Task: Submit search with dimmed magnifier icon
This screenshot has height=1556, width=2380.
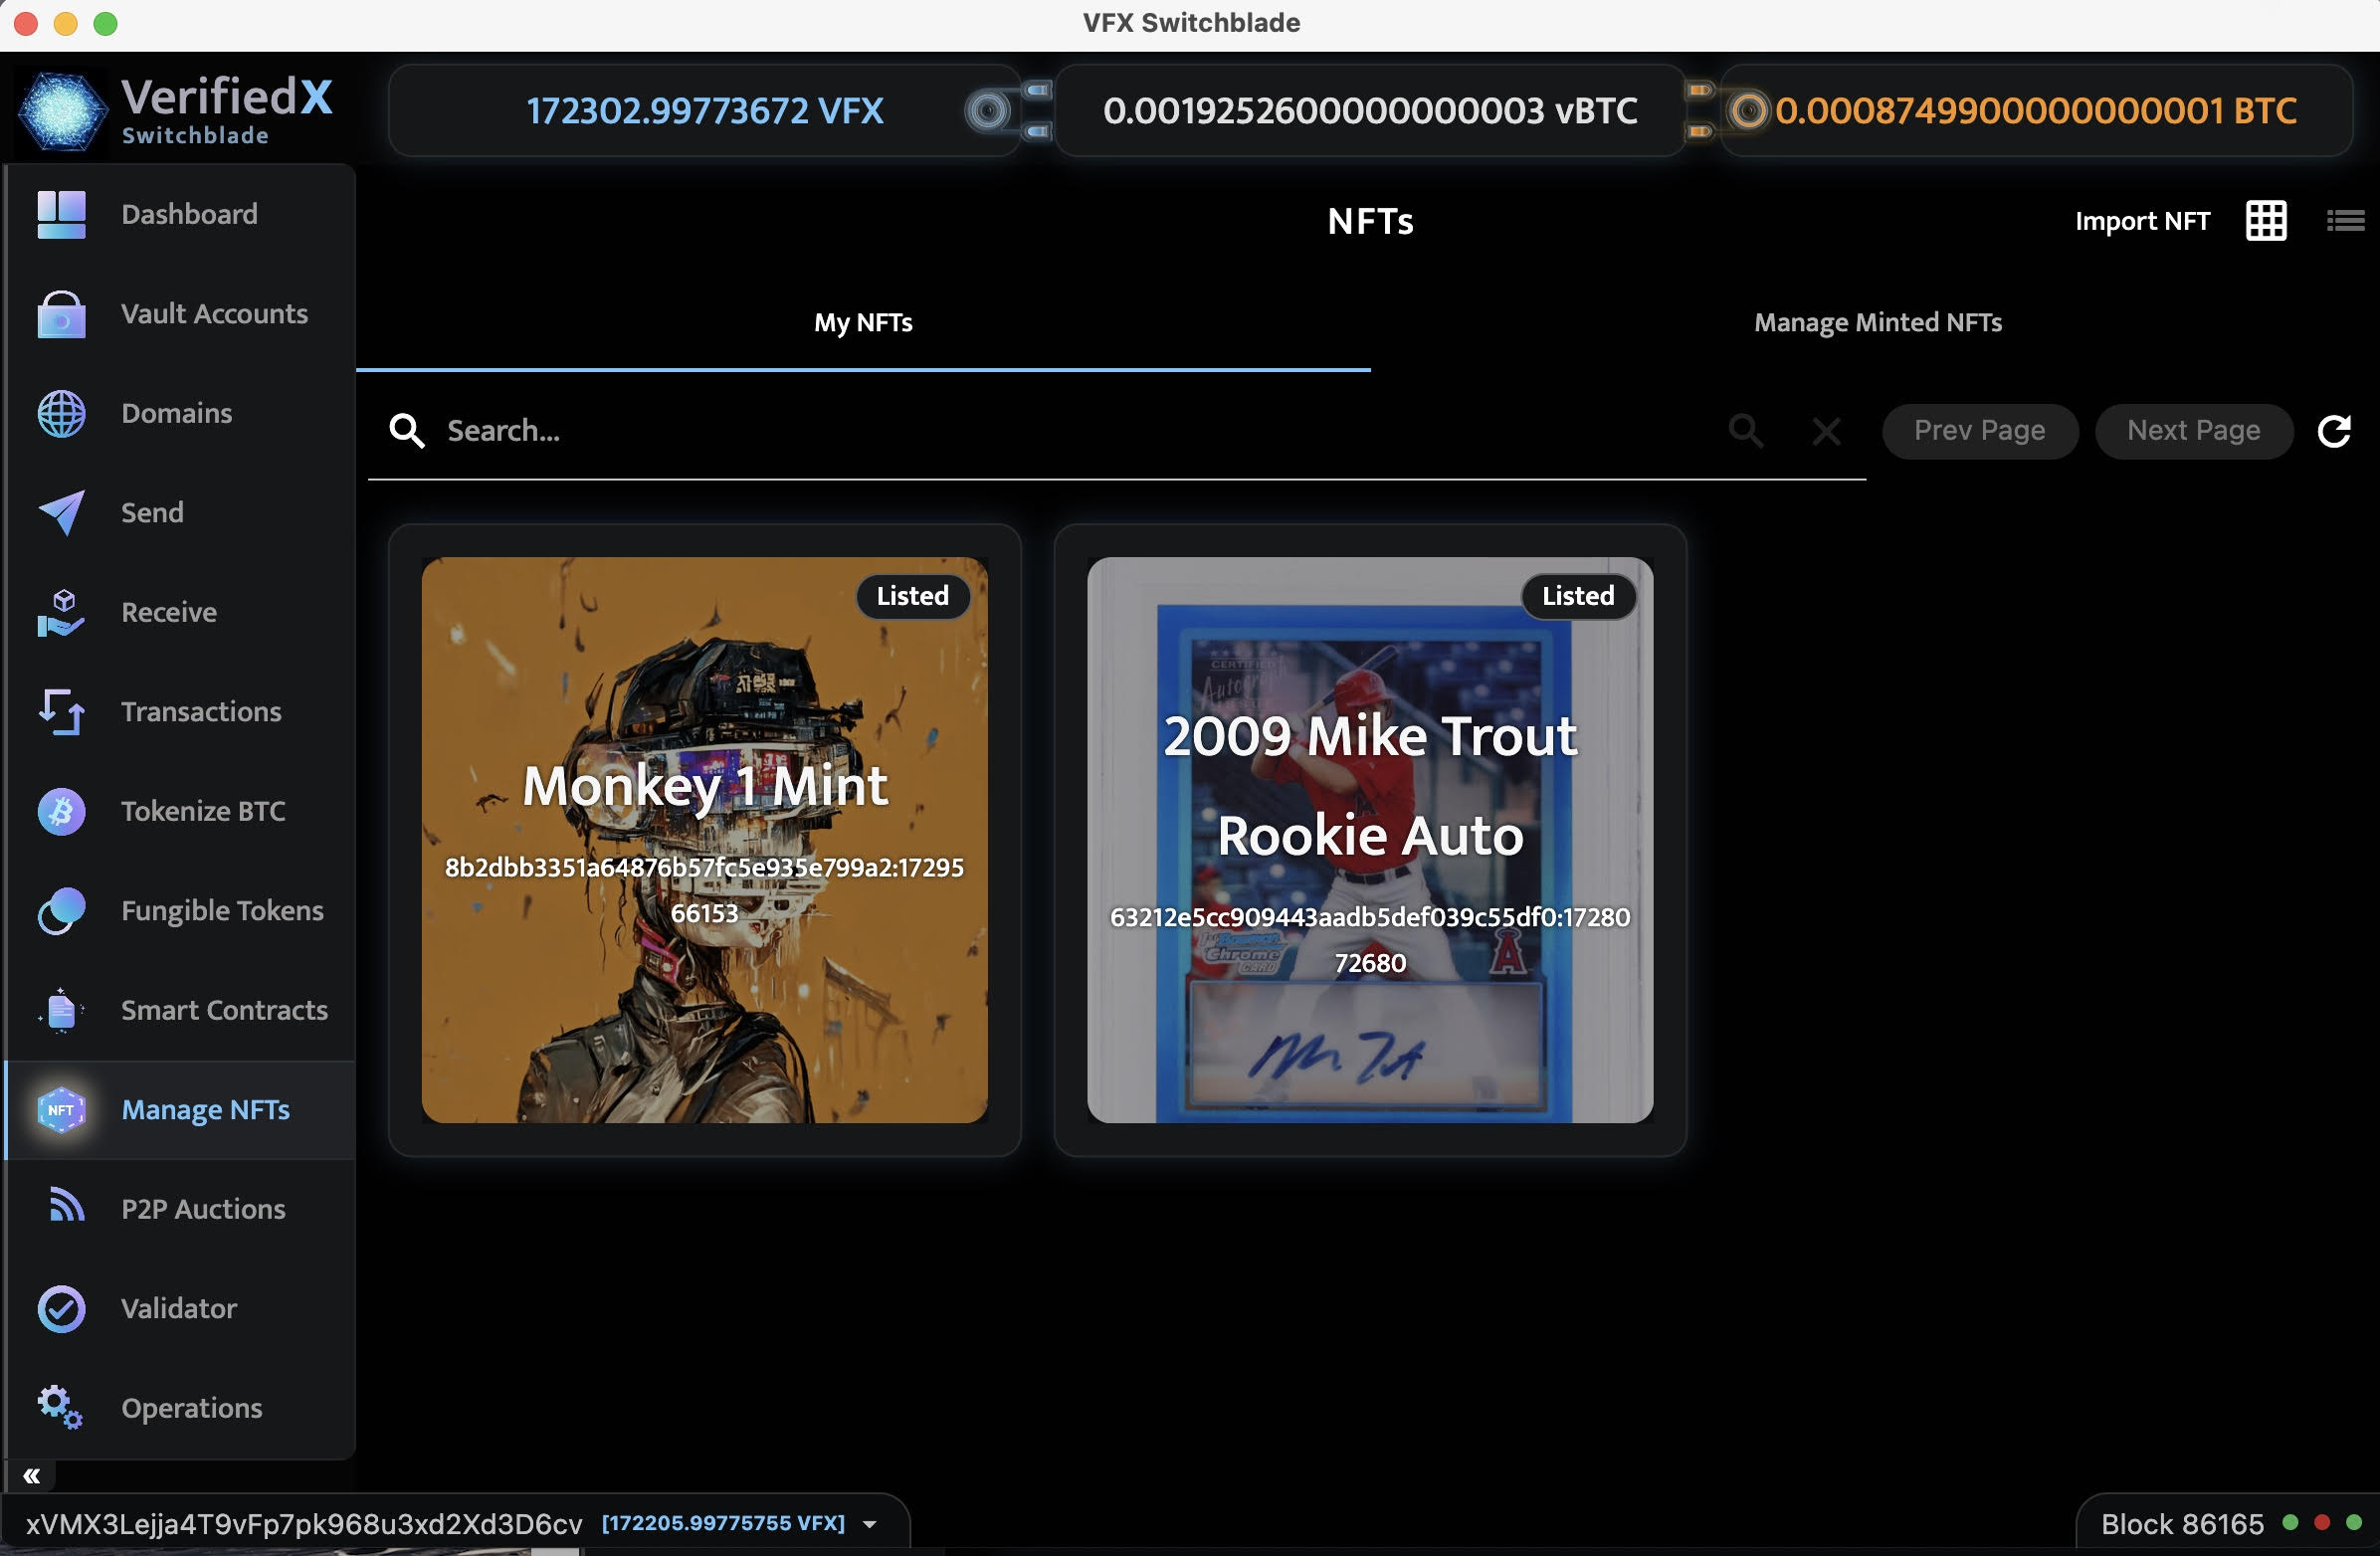Action: tap(1746, 431)
